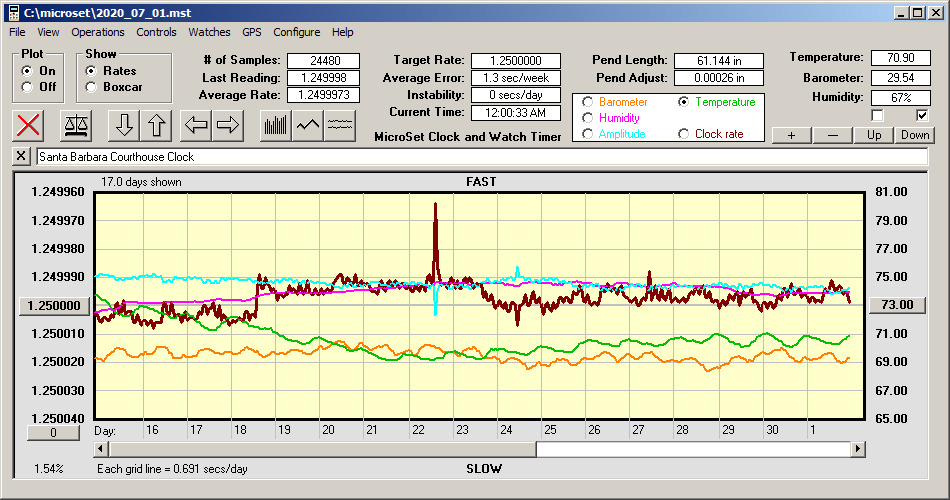Viewport: 950px width, 500px height.
Task: Click the wavy lines smoothing icon
Action: pyautogui.click(x=340, y=125)
